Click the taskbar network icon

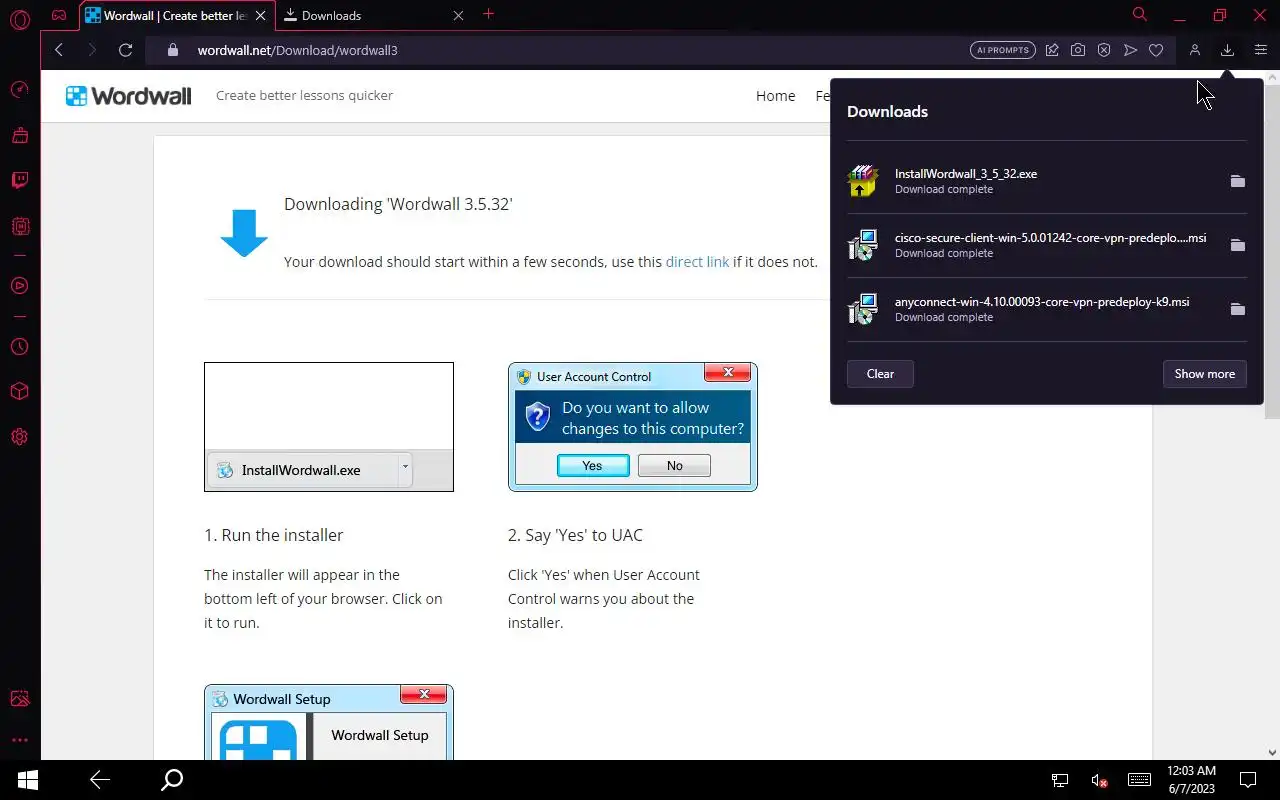1060,780
